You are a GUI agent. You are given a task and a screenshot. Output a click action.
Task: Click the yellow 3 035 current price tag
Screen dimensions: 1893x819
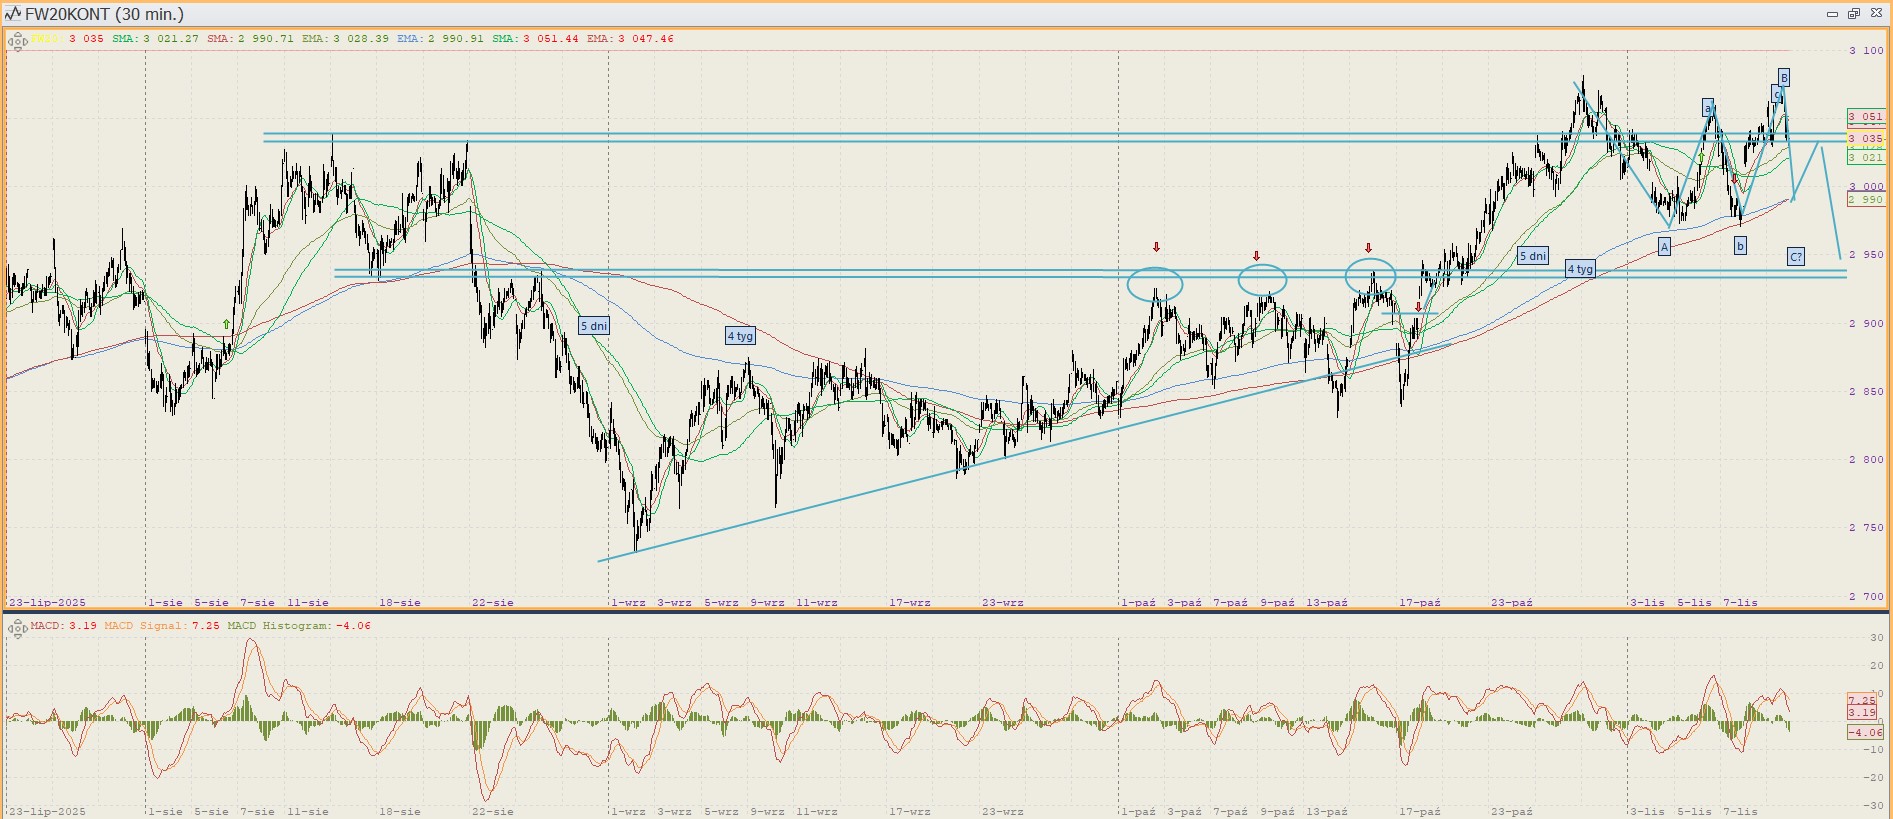[x=1865, y=138]
